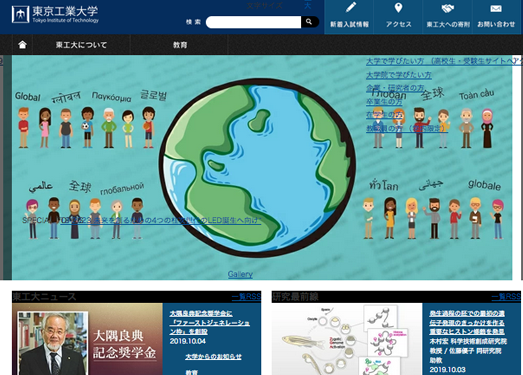The height and width of the screenshot is (375, 523).
Task: Go to home via house icon
Action: click(22, 45)
